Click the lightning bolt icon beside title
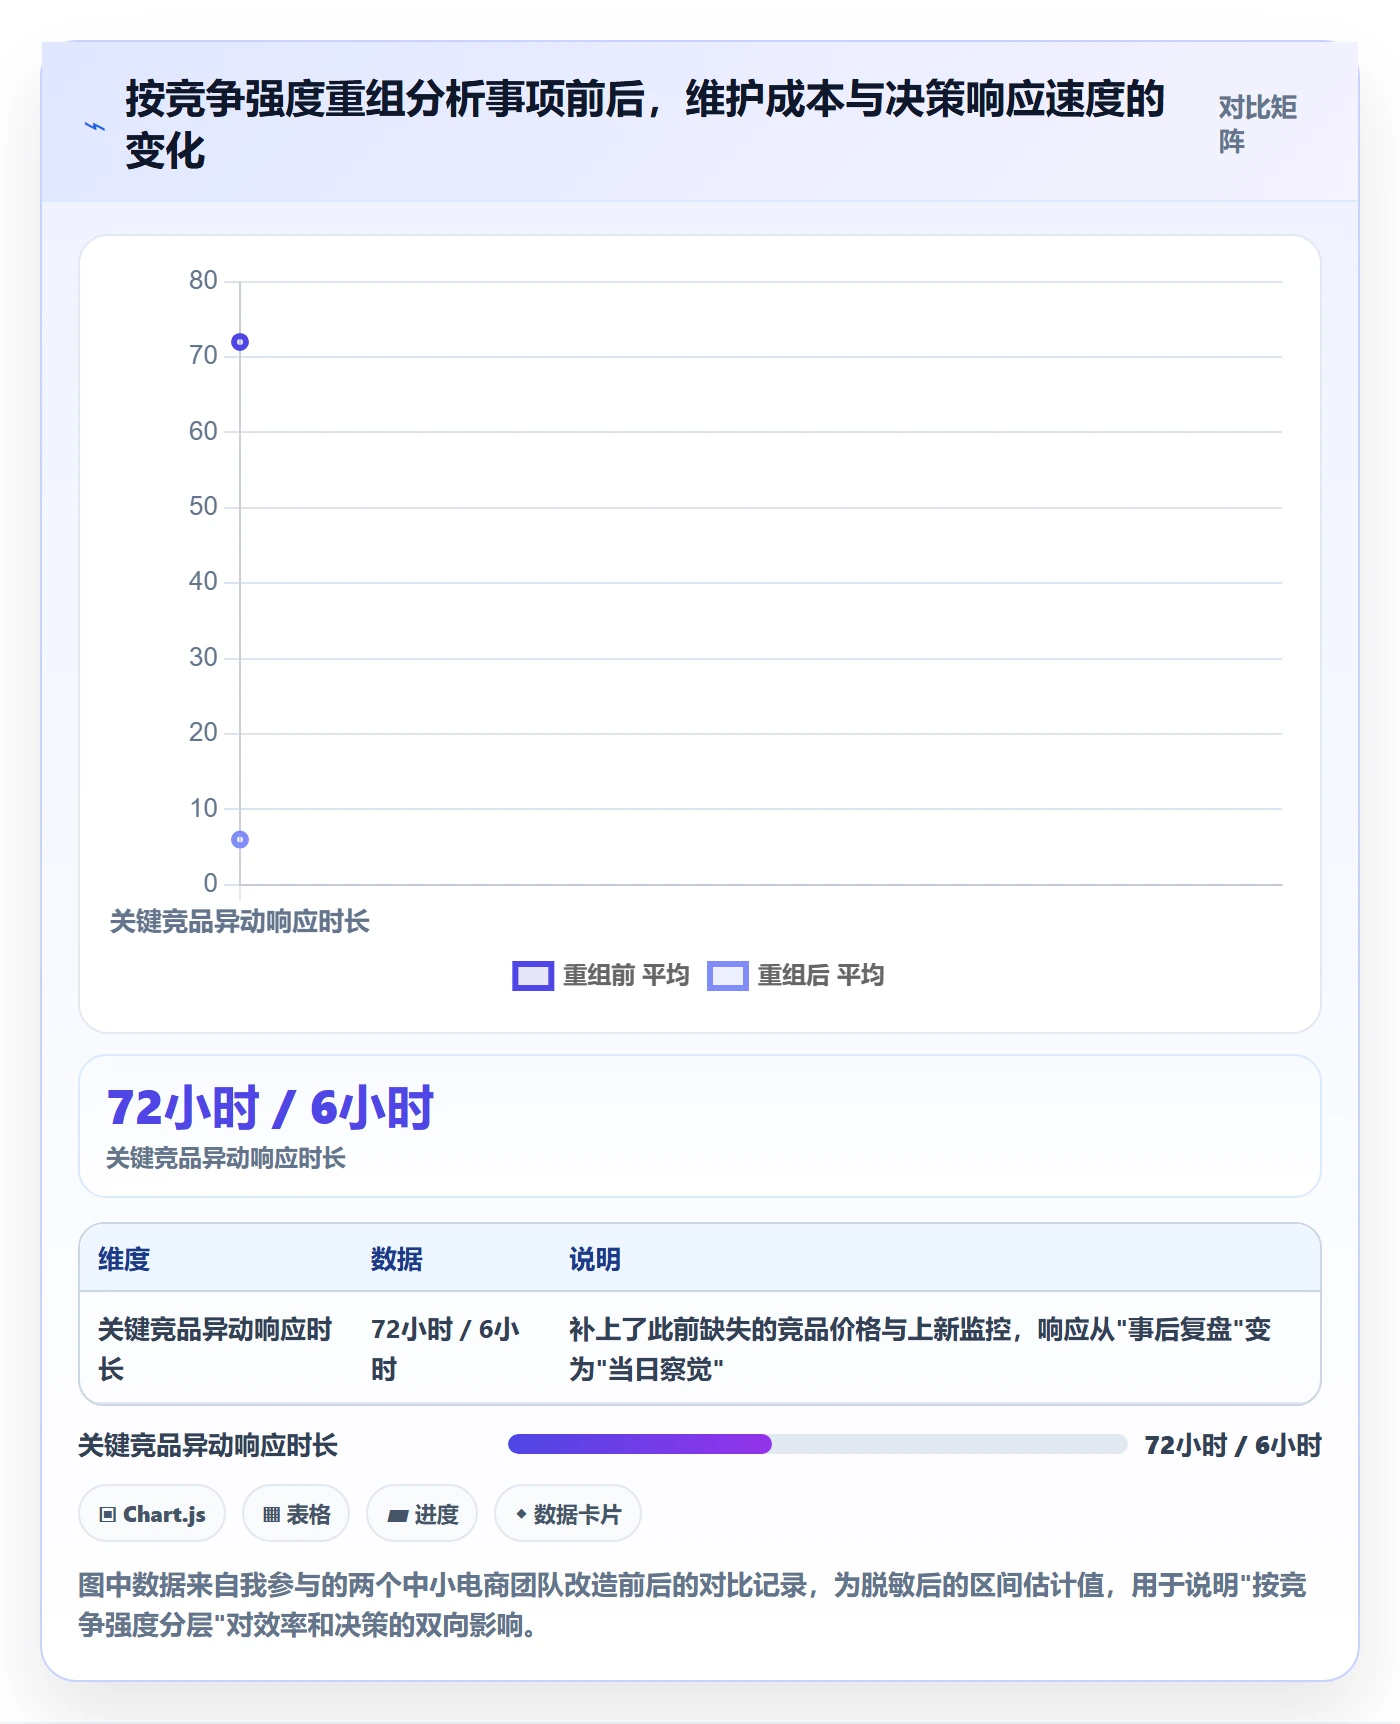The width and height of the screenshot is (1400, 1724). 95,126
